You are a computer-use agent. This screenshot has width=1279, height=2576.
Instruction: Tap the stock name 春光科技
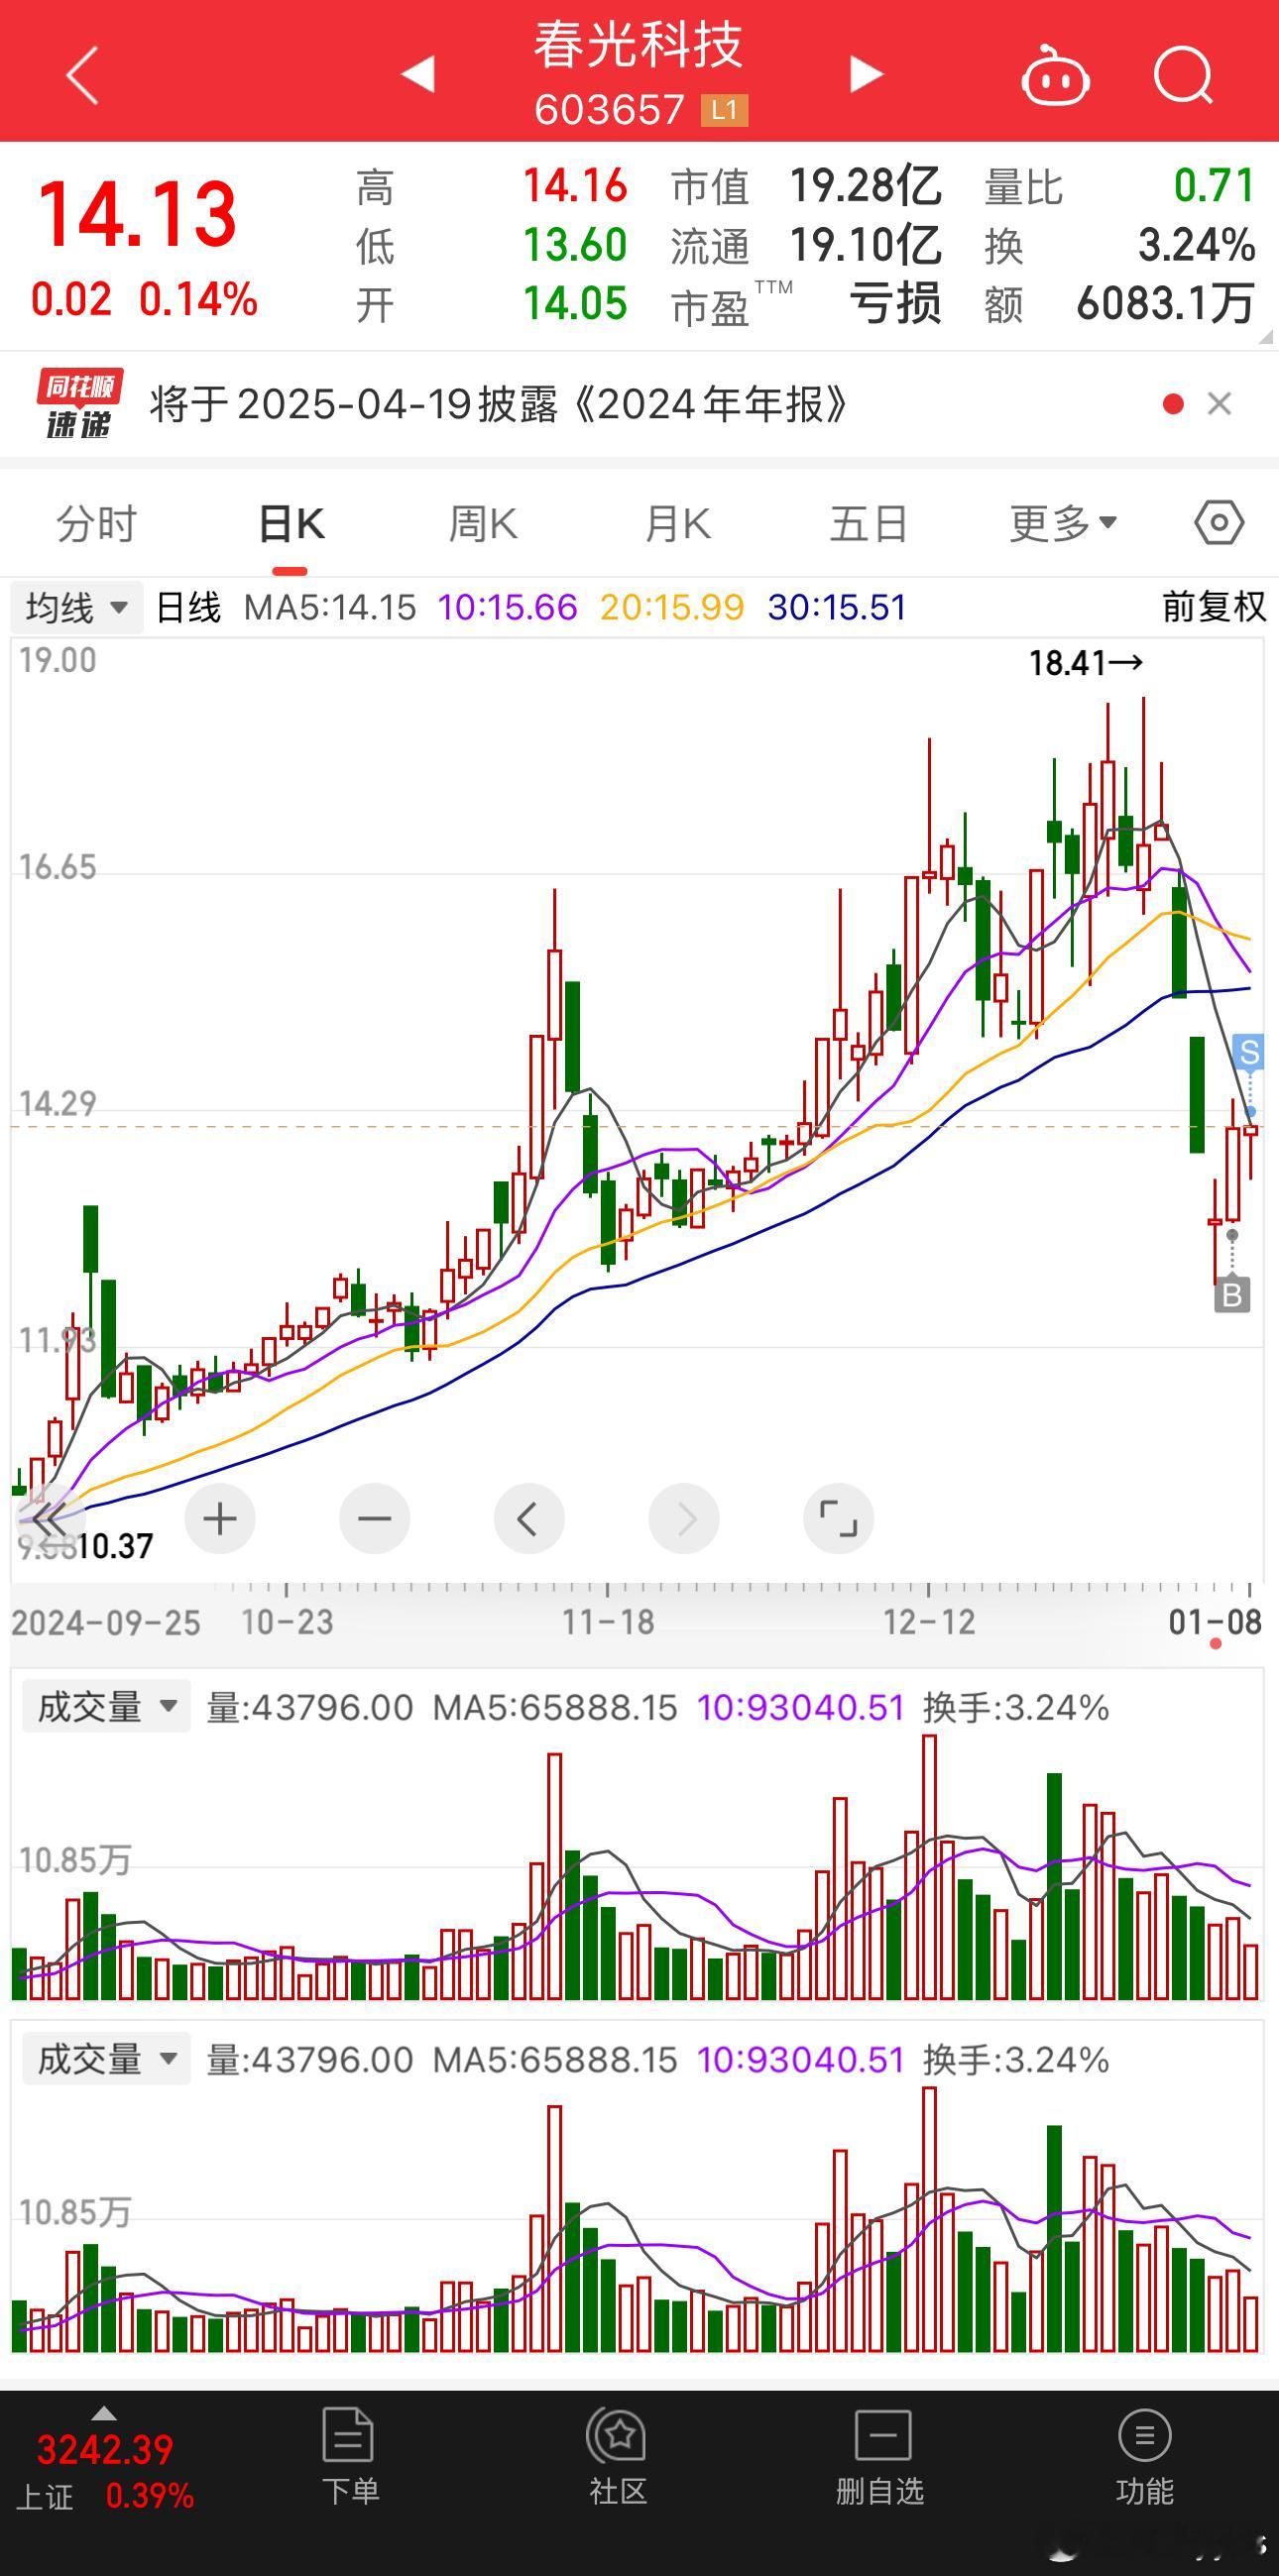pos(639,46)
